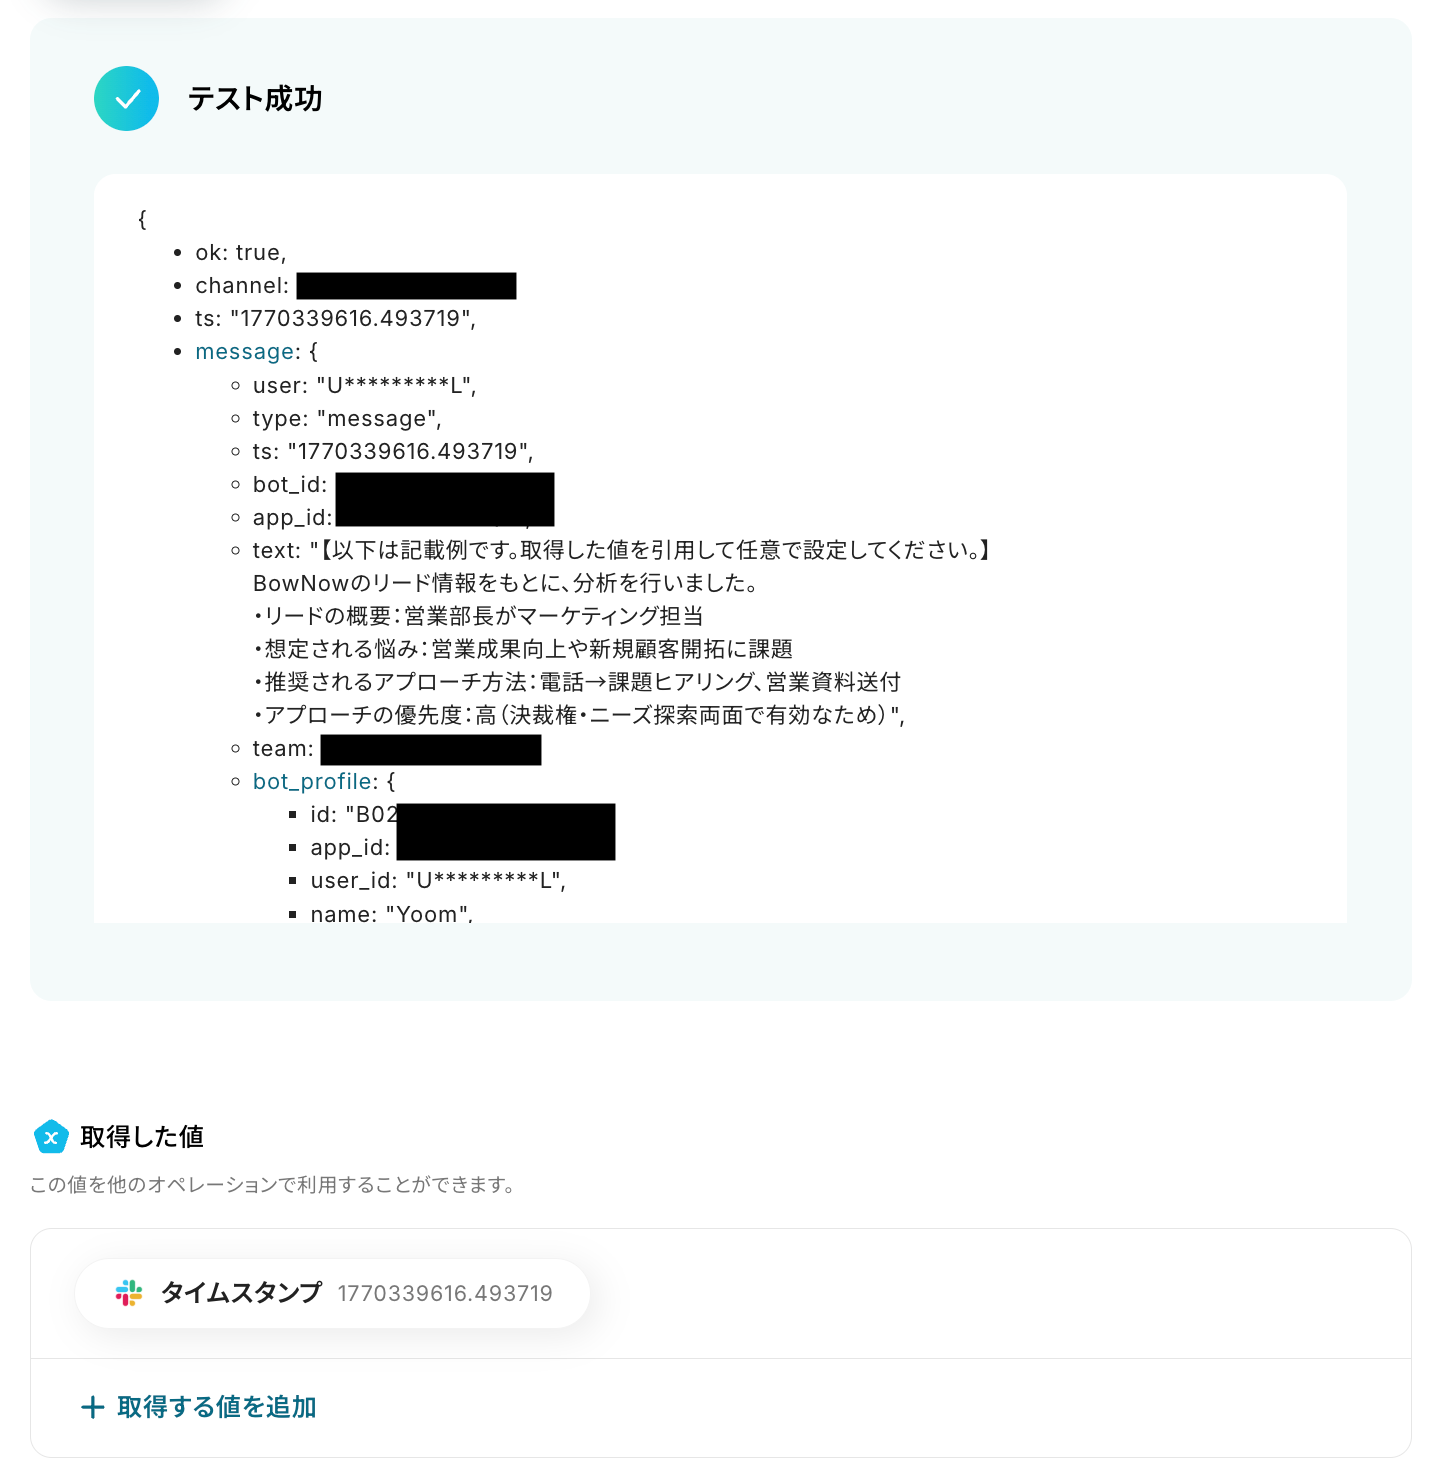Screen dimensions: 1436x1466
Task: Click the top-level ts value line
Action: tap(336, 319)
